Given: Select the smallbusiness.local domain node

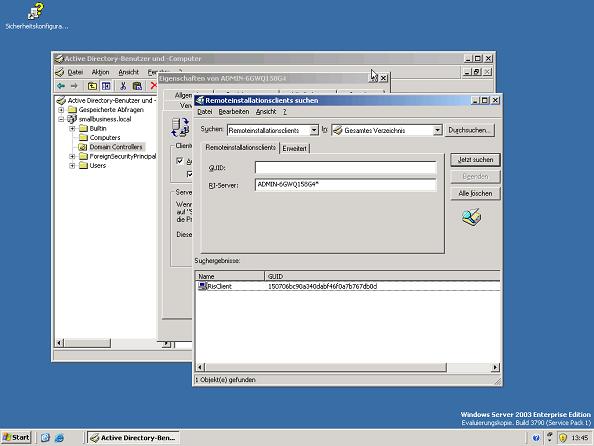Looking at the screenshot, I should [105, 119].
